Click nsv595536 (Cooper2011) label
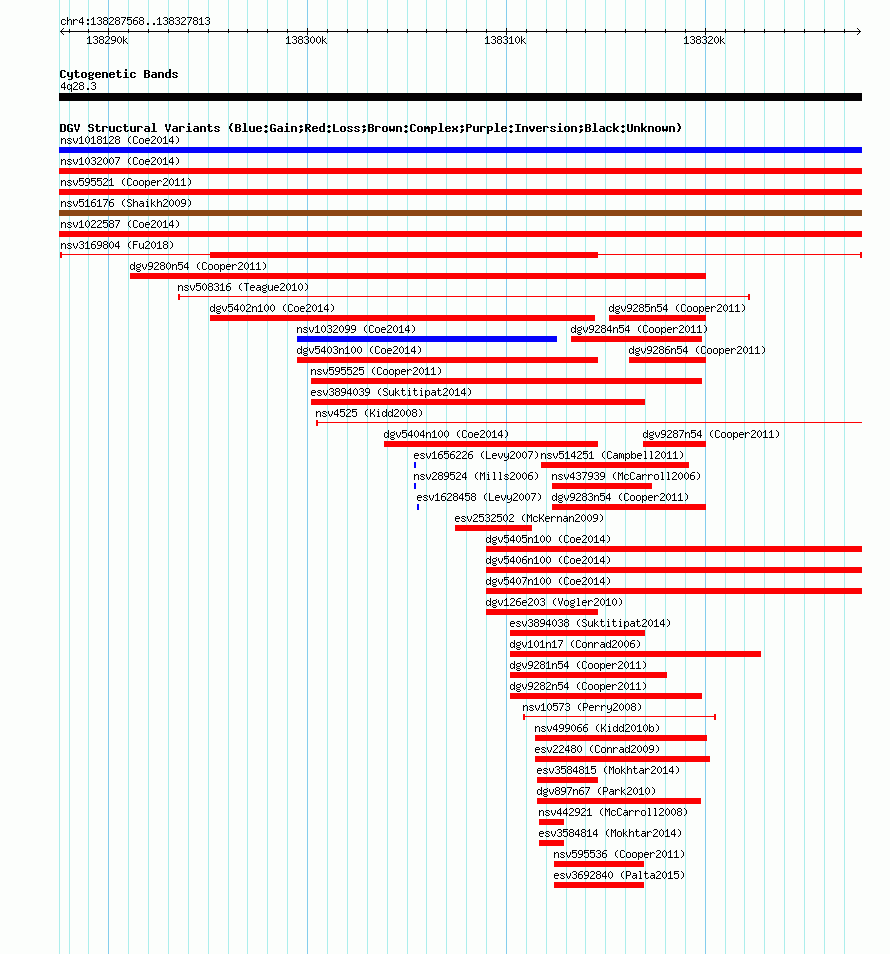 (619, 854)
